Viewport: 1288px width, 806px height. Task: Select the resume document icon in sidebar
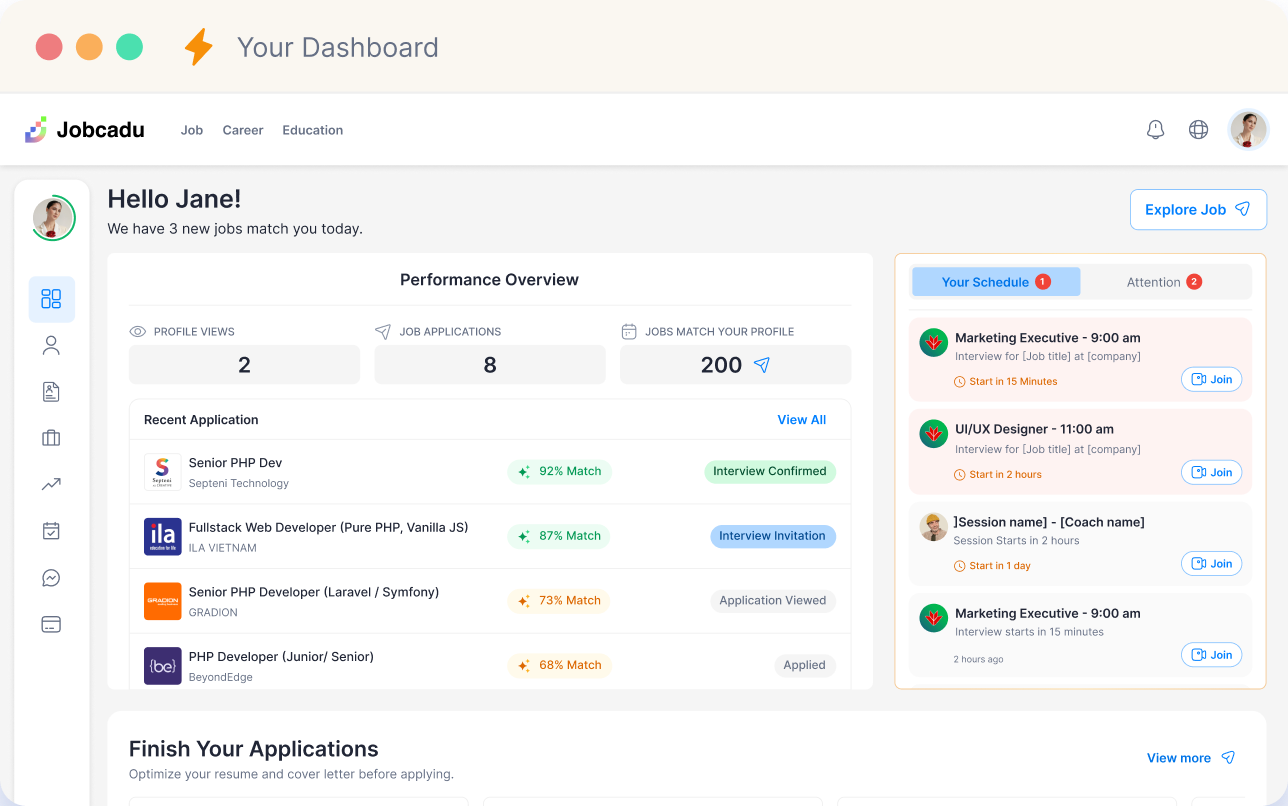(51, 392)
